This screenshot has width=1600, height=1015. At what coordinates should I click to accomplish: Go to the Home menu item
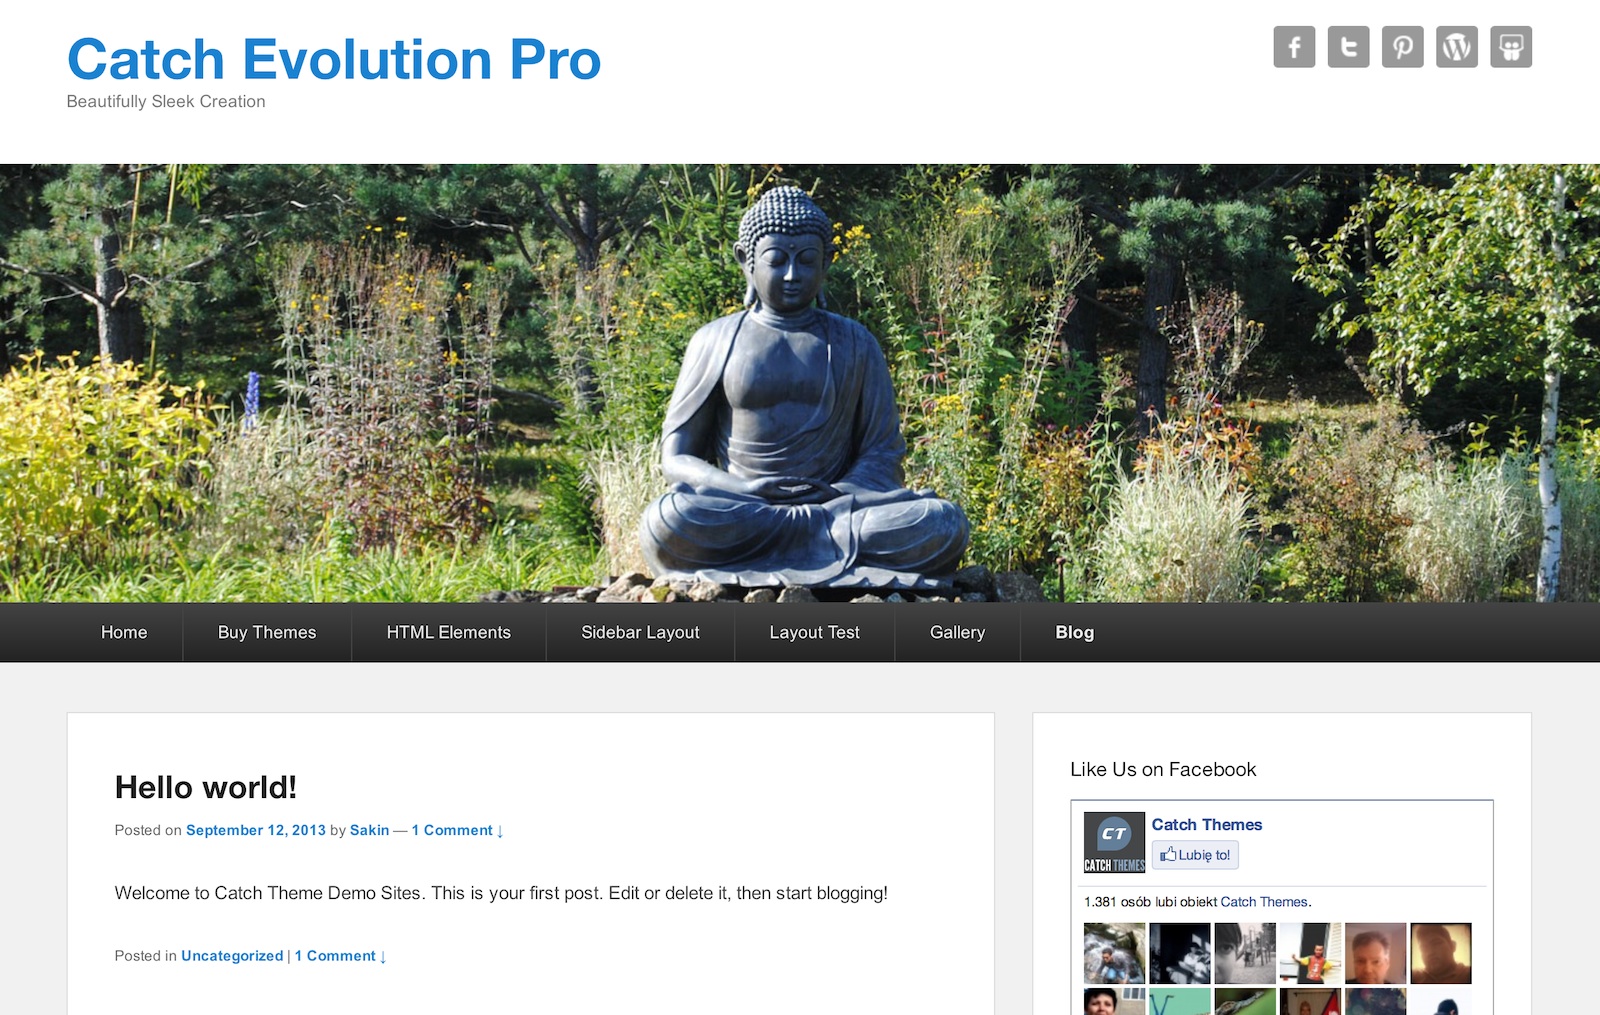point(124,632)
